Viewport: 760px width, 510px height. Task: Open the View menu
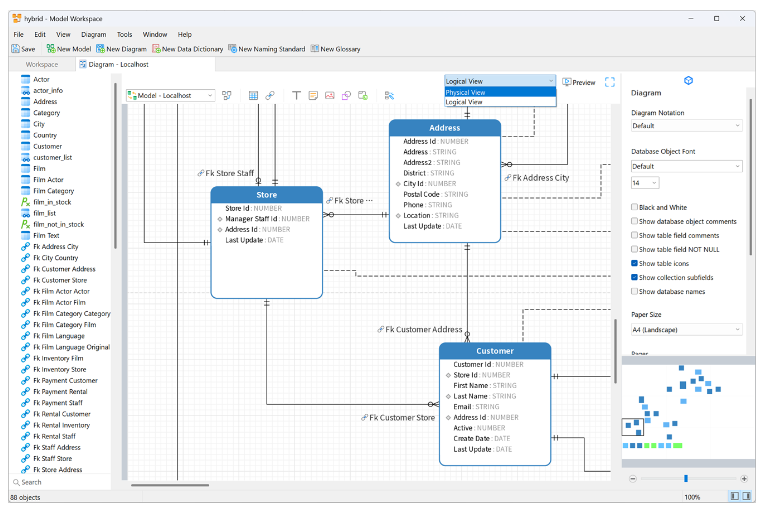[x=63, y=34]
